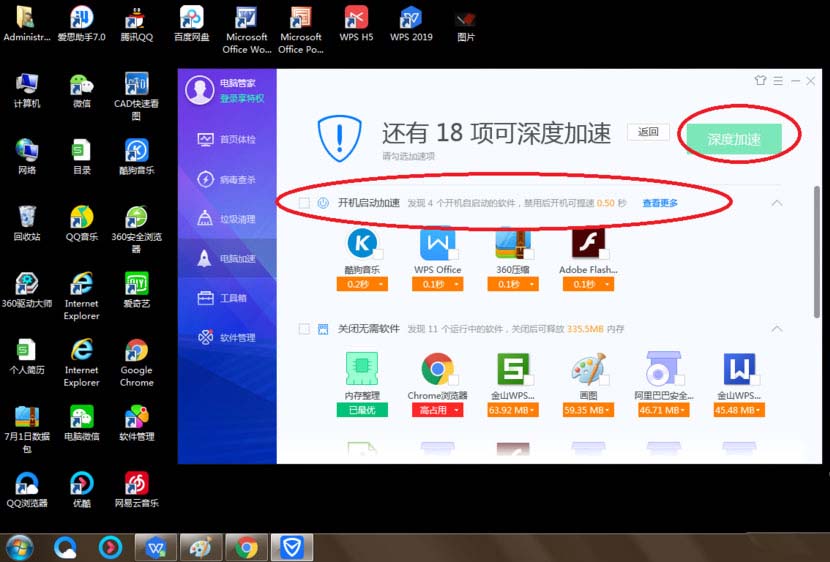Click the 深度加速 green button

pyautogui.click(x=734, y=140)
